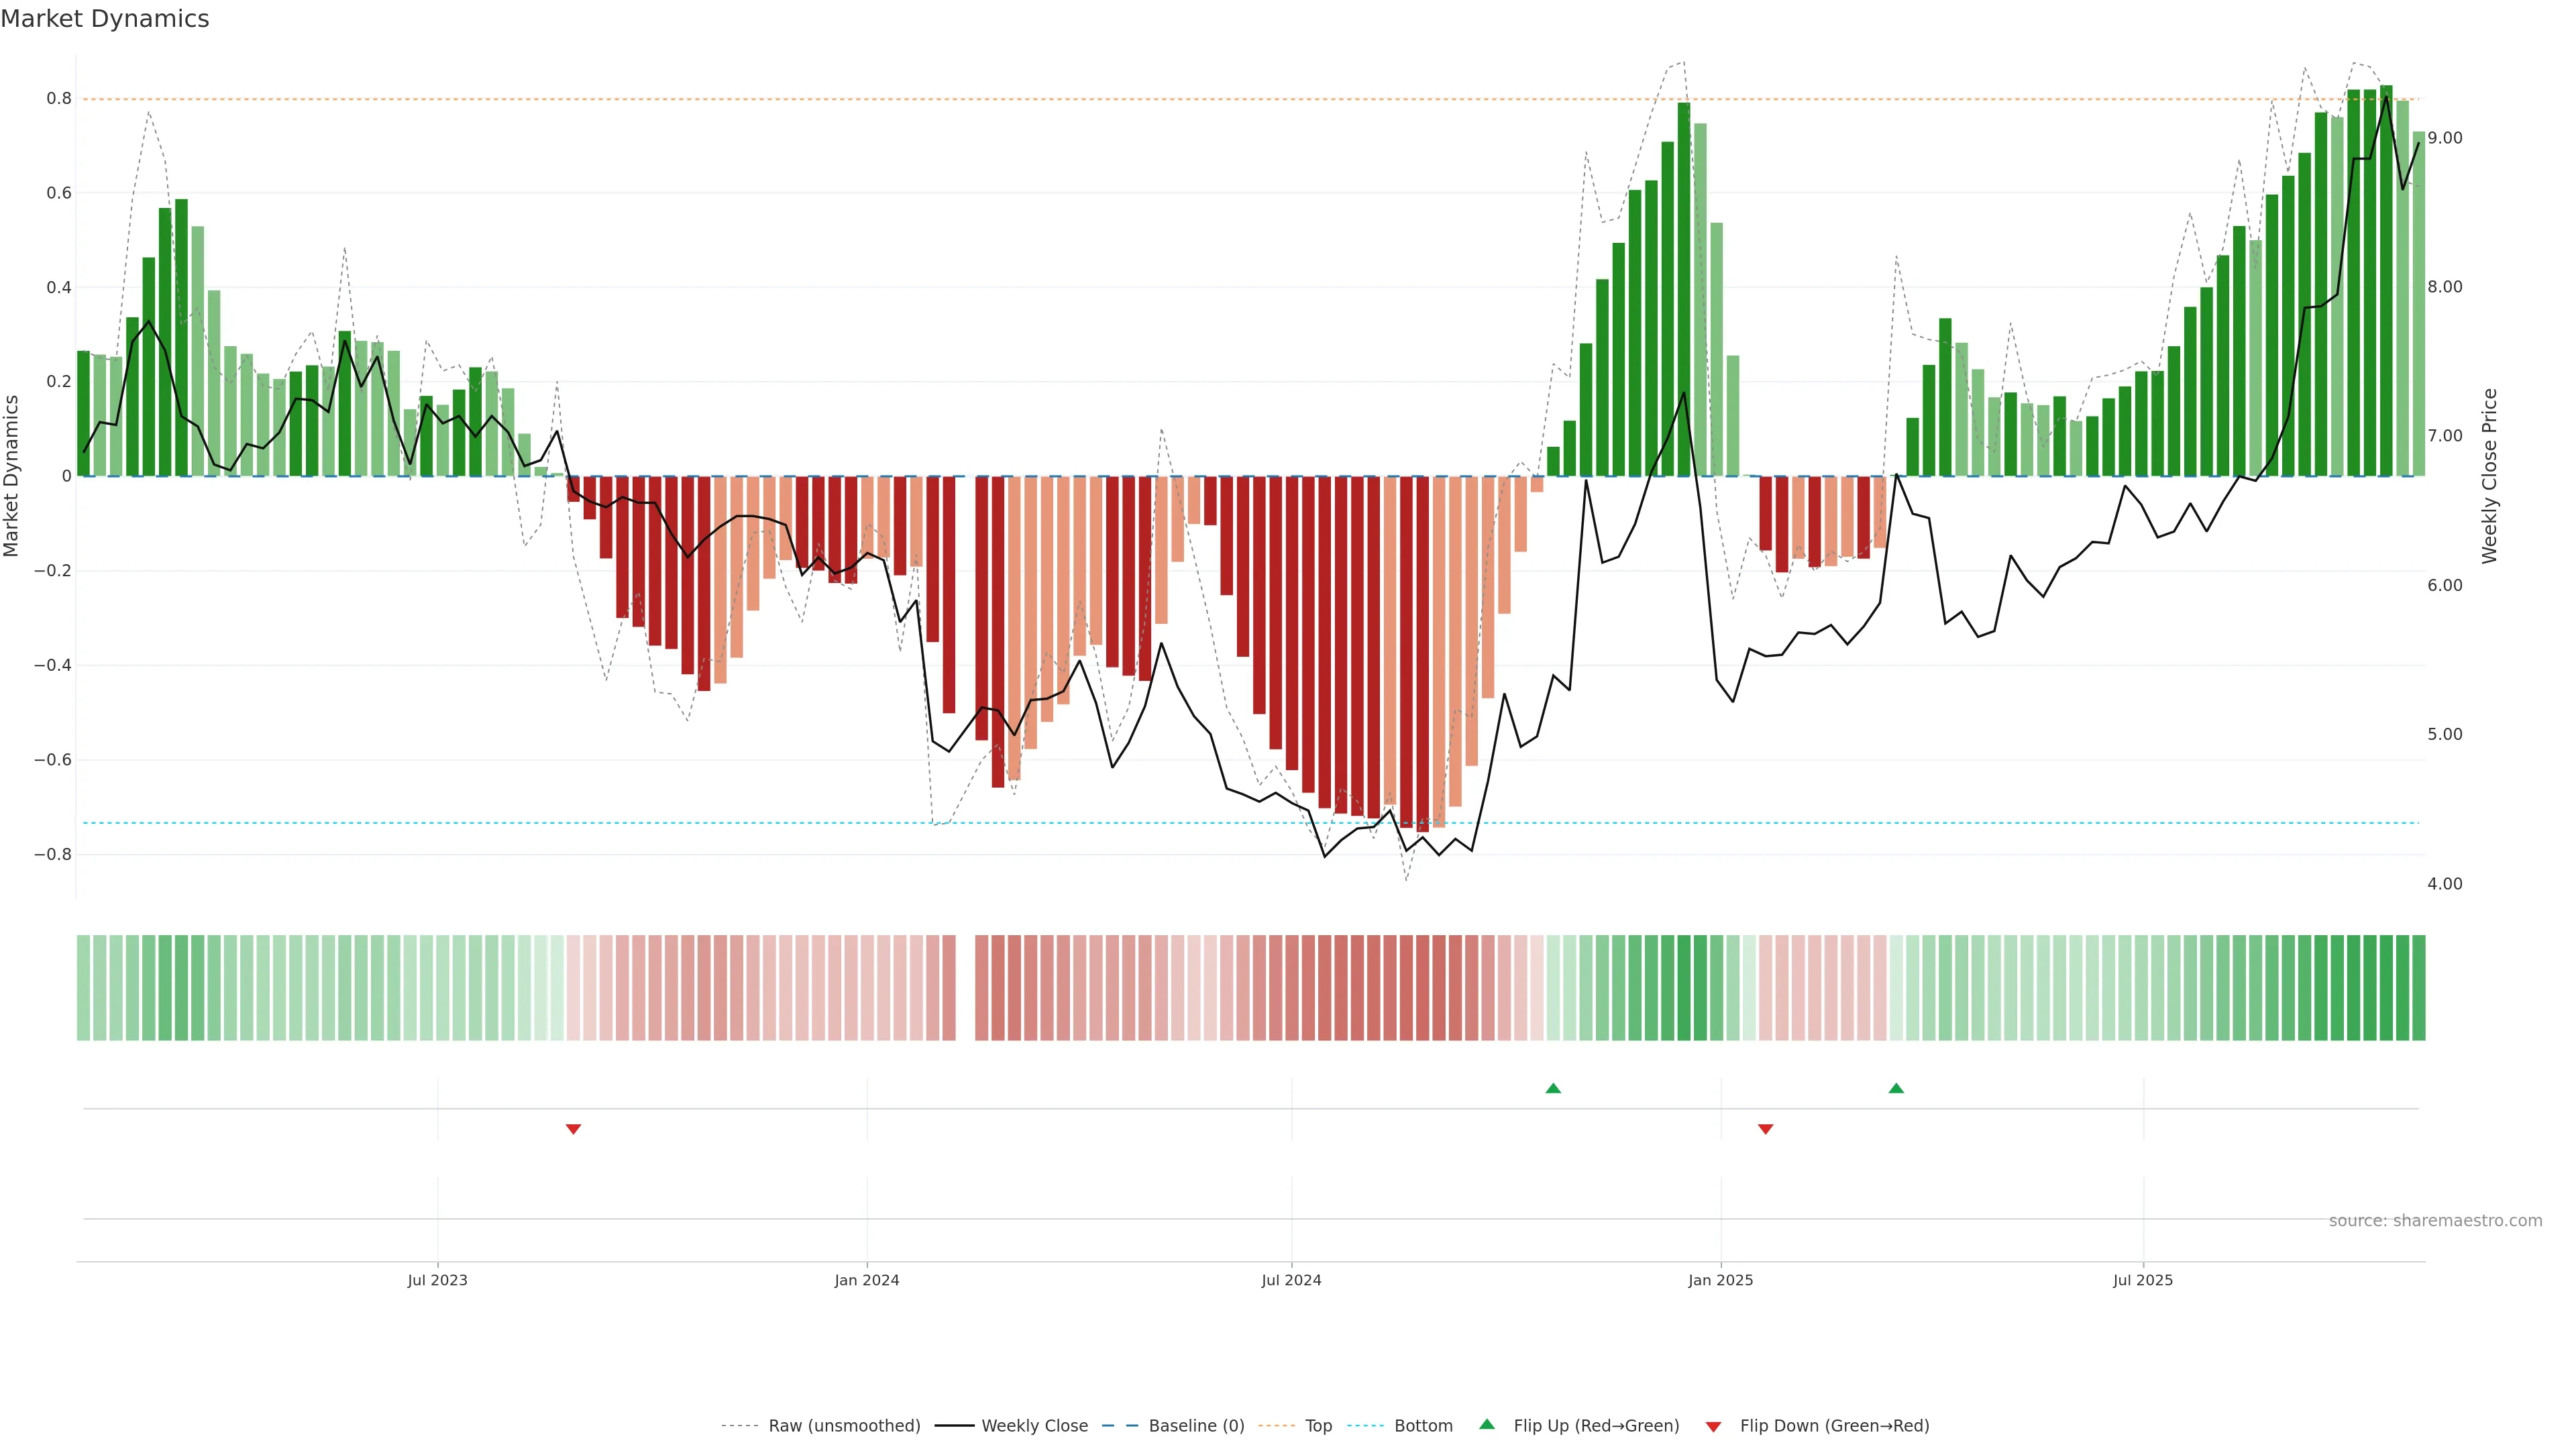2576x1449 pixels.
Task: Click the Jan 2025 x-axis label
Action: pyautogui.click(x=1720, y=1280)
